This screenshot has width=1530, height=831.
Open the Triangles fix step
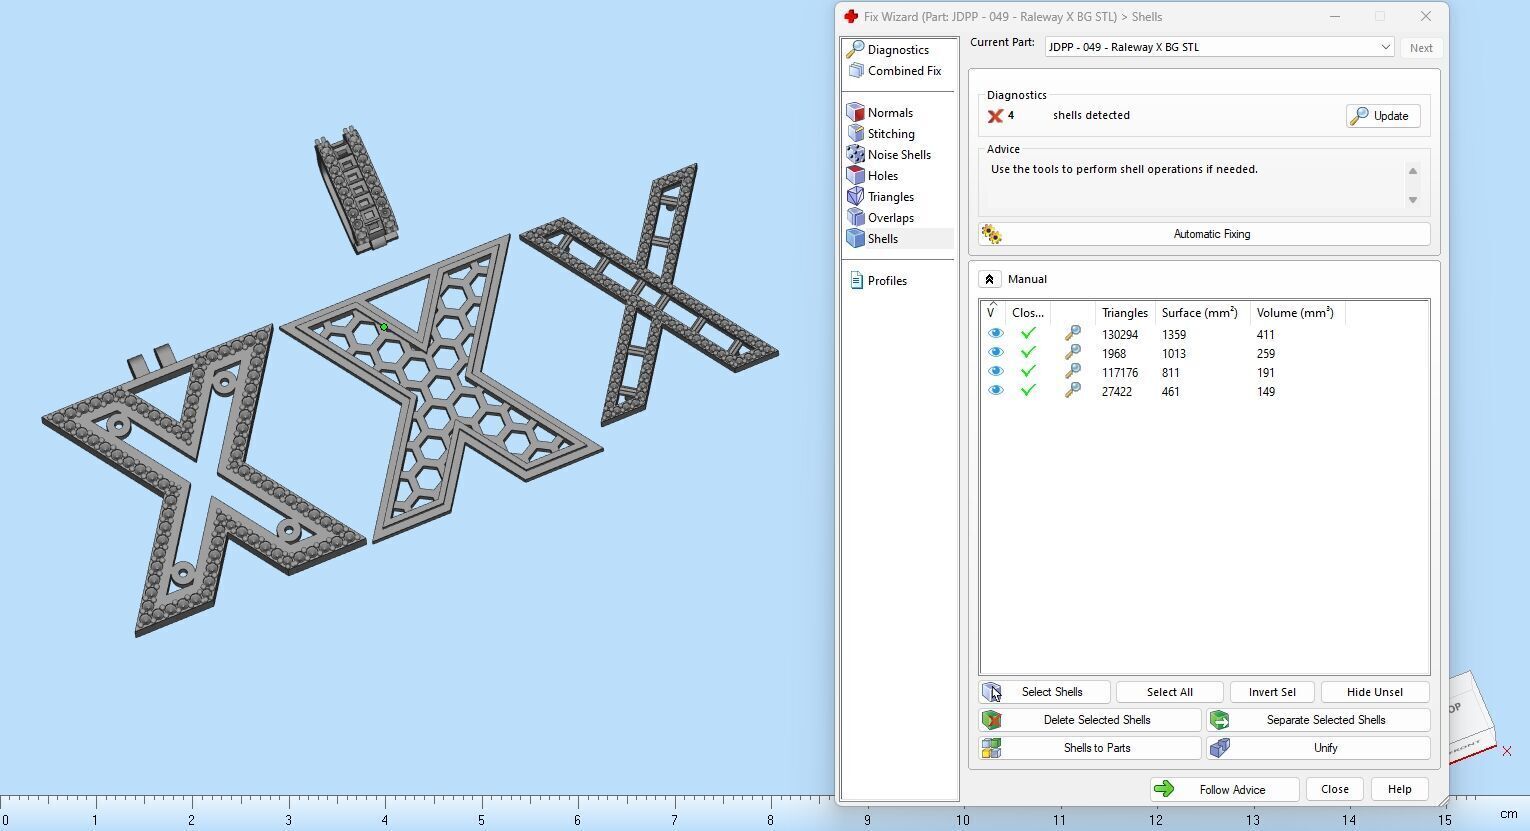tap(891, 197)
